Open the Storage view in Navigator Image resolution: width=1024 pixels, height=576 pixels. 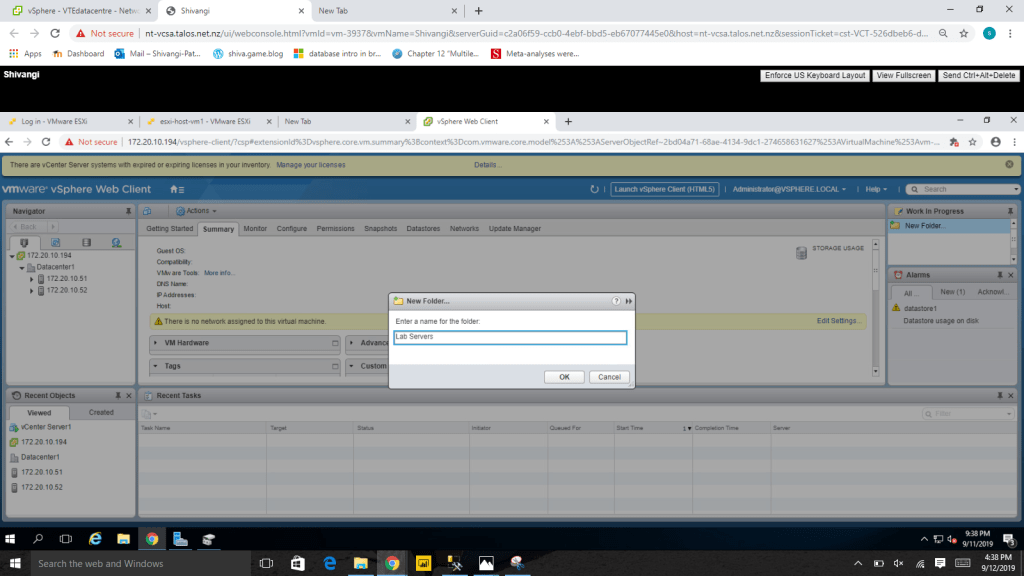(86, 242)
